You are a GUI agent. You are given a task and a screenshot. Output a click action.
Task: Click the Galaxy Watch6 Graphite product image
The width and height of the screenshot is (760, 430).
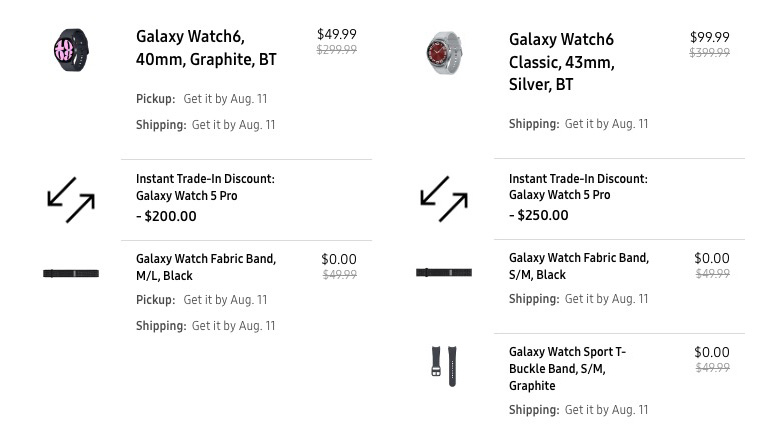[x=71, y=50]
